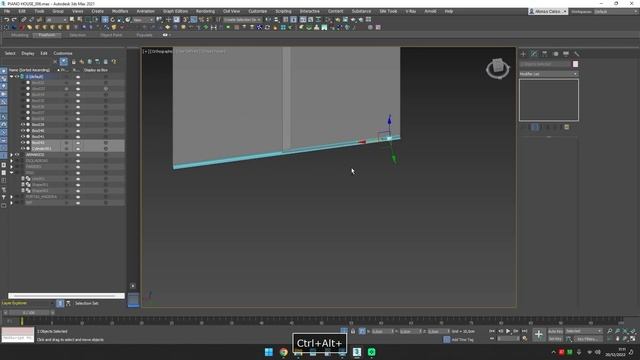
Task: Click the highlighted filter icon in explorer toolbar
Action: point(64,62)
